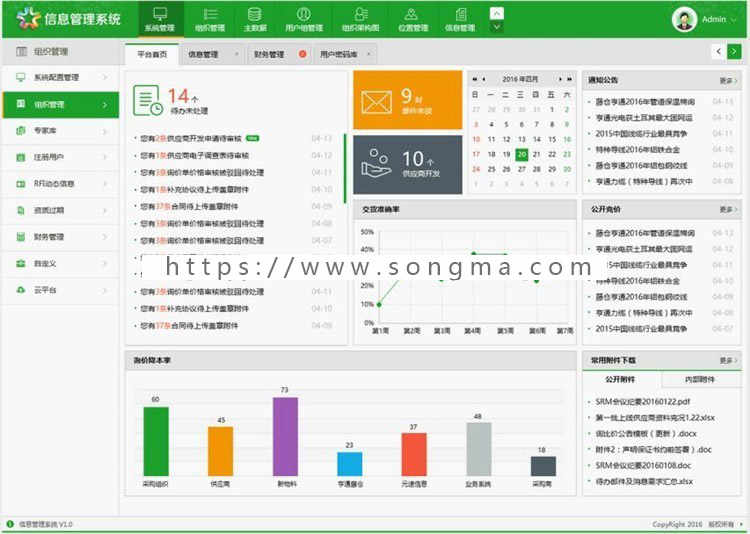Click the Admin user avatar
The image size is (750, 534).
click(684, 20)
